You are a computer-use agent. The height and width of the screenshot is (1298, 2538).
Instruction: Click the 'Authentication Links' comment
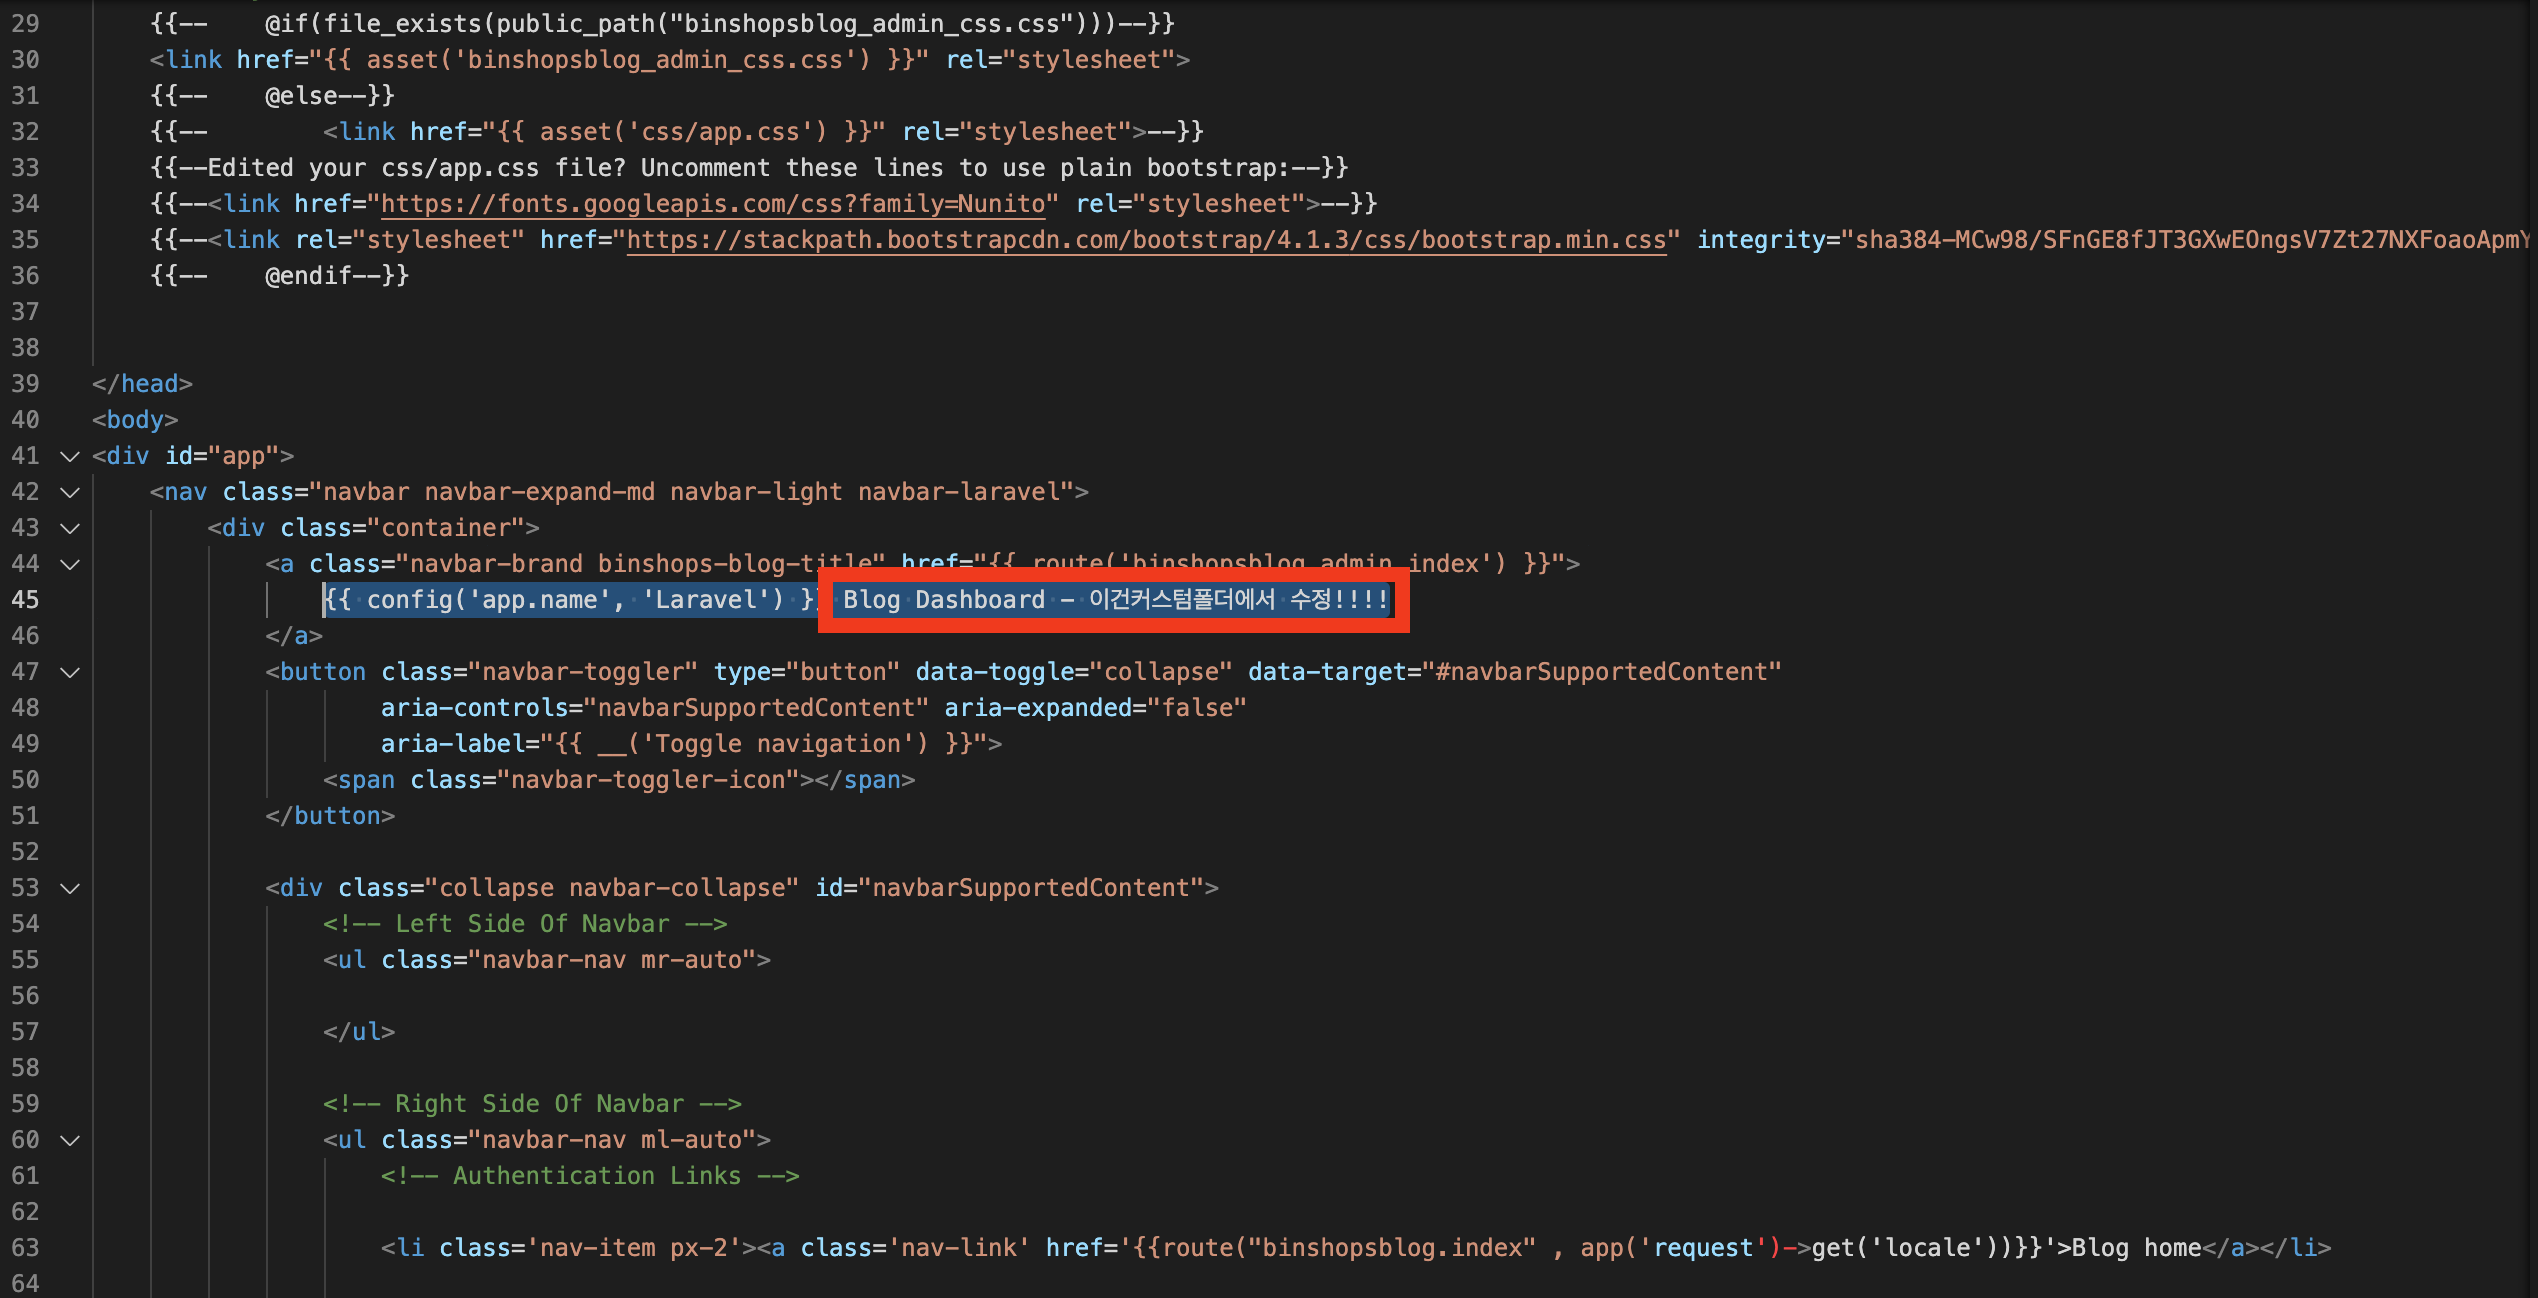click(x=590, y=1176)
